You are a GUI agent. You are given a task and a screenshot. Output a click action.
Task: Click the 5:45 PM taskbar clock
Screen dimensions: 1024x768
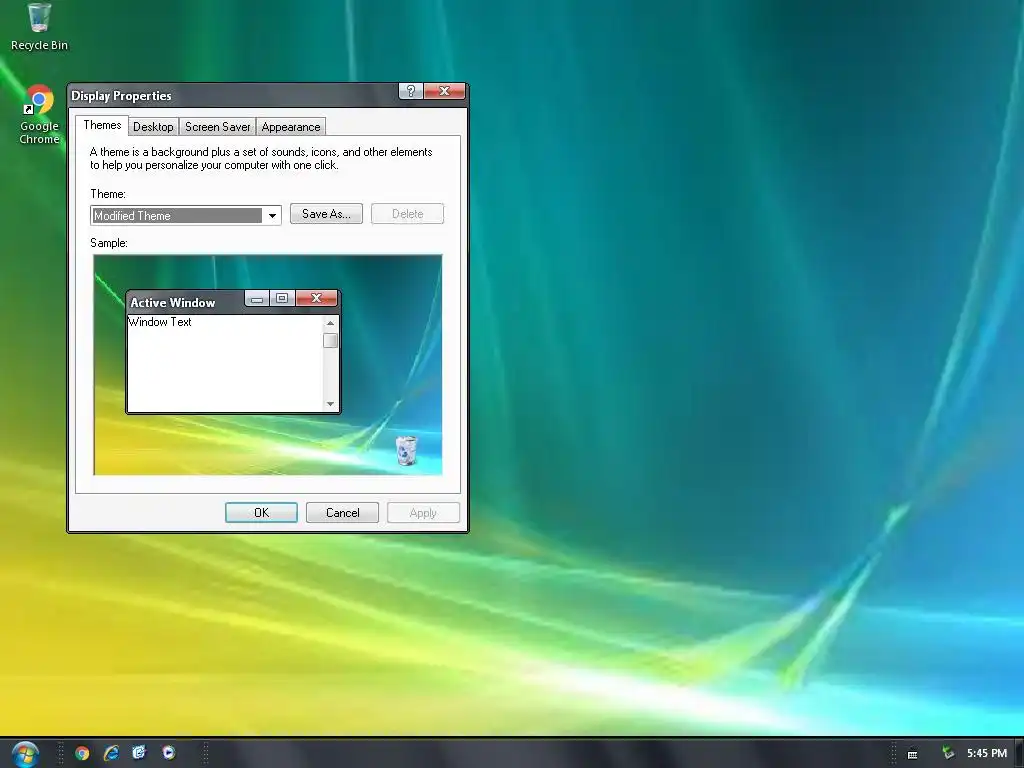tap(987, 753)
